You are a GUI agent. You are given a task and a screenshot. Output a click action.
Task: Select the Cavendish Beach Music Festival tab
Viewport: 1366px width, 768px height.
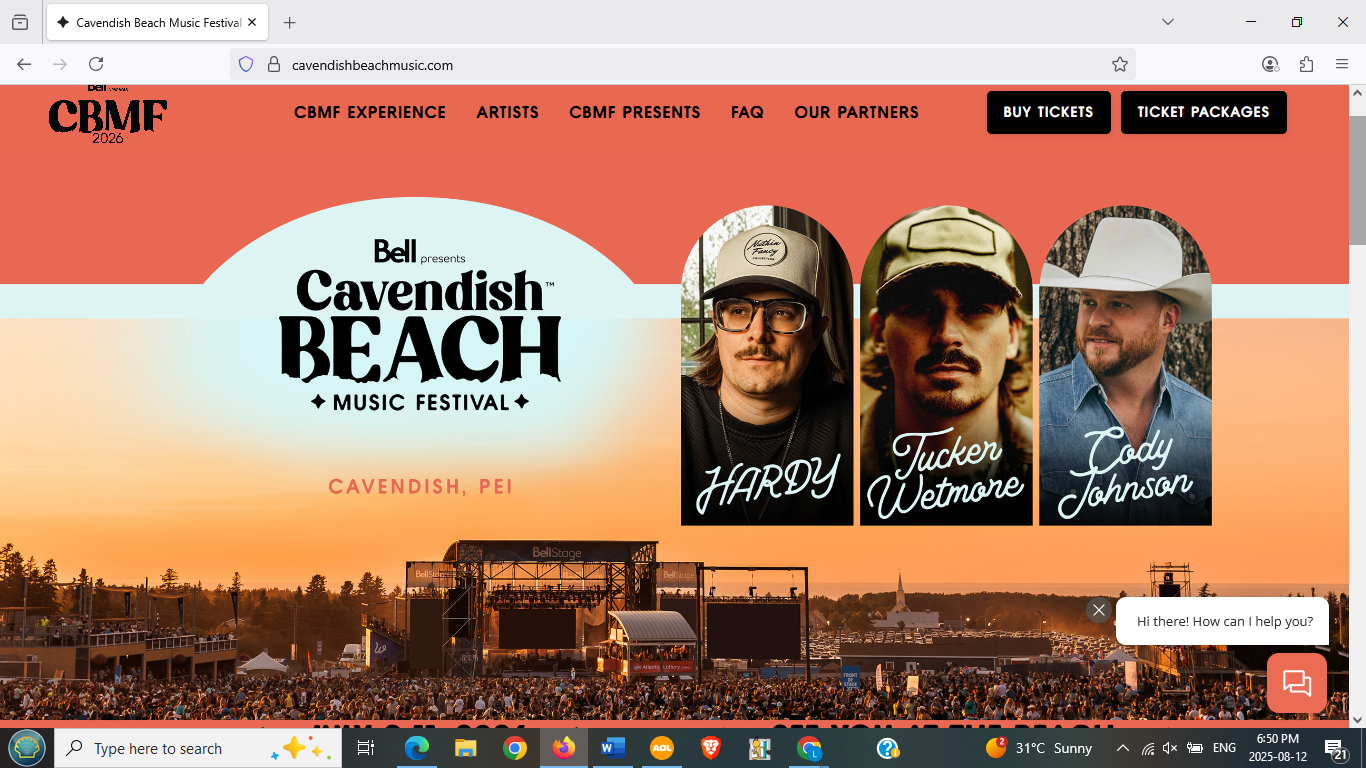155,22
